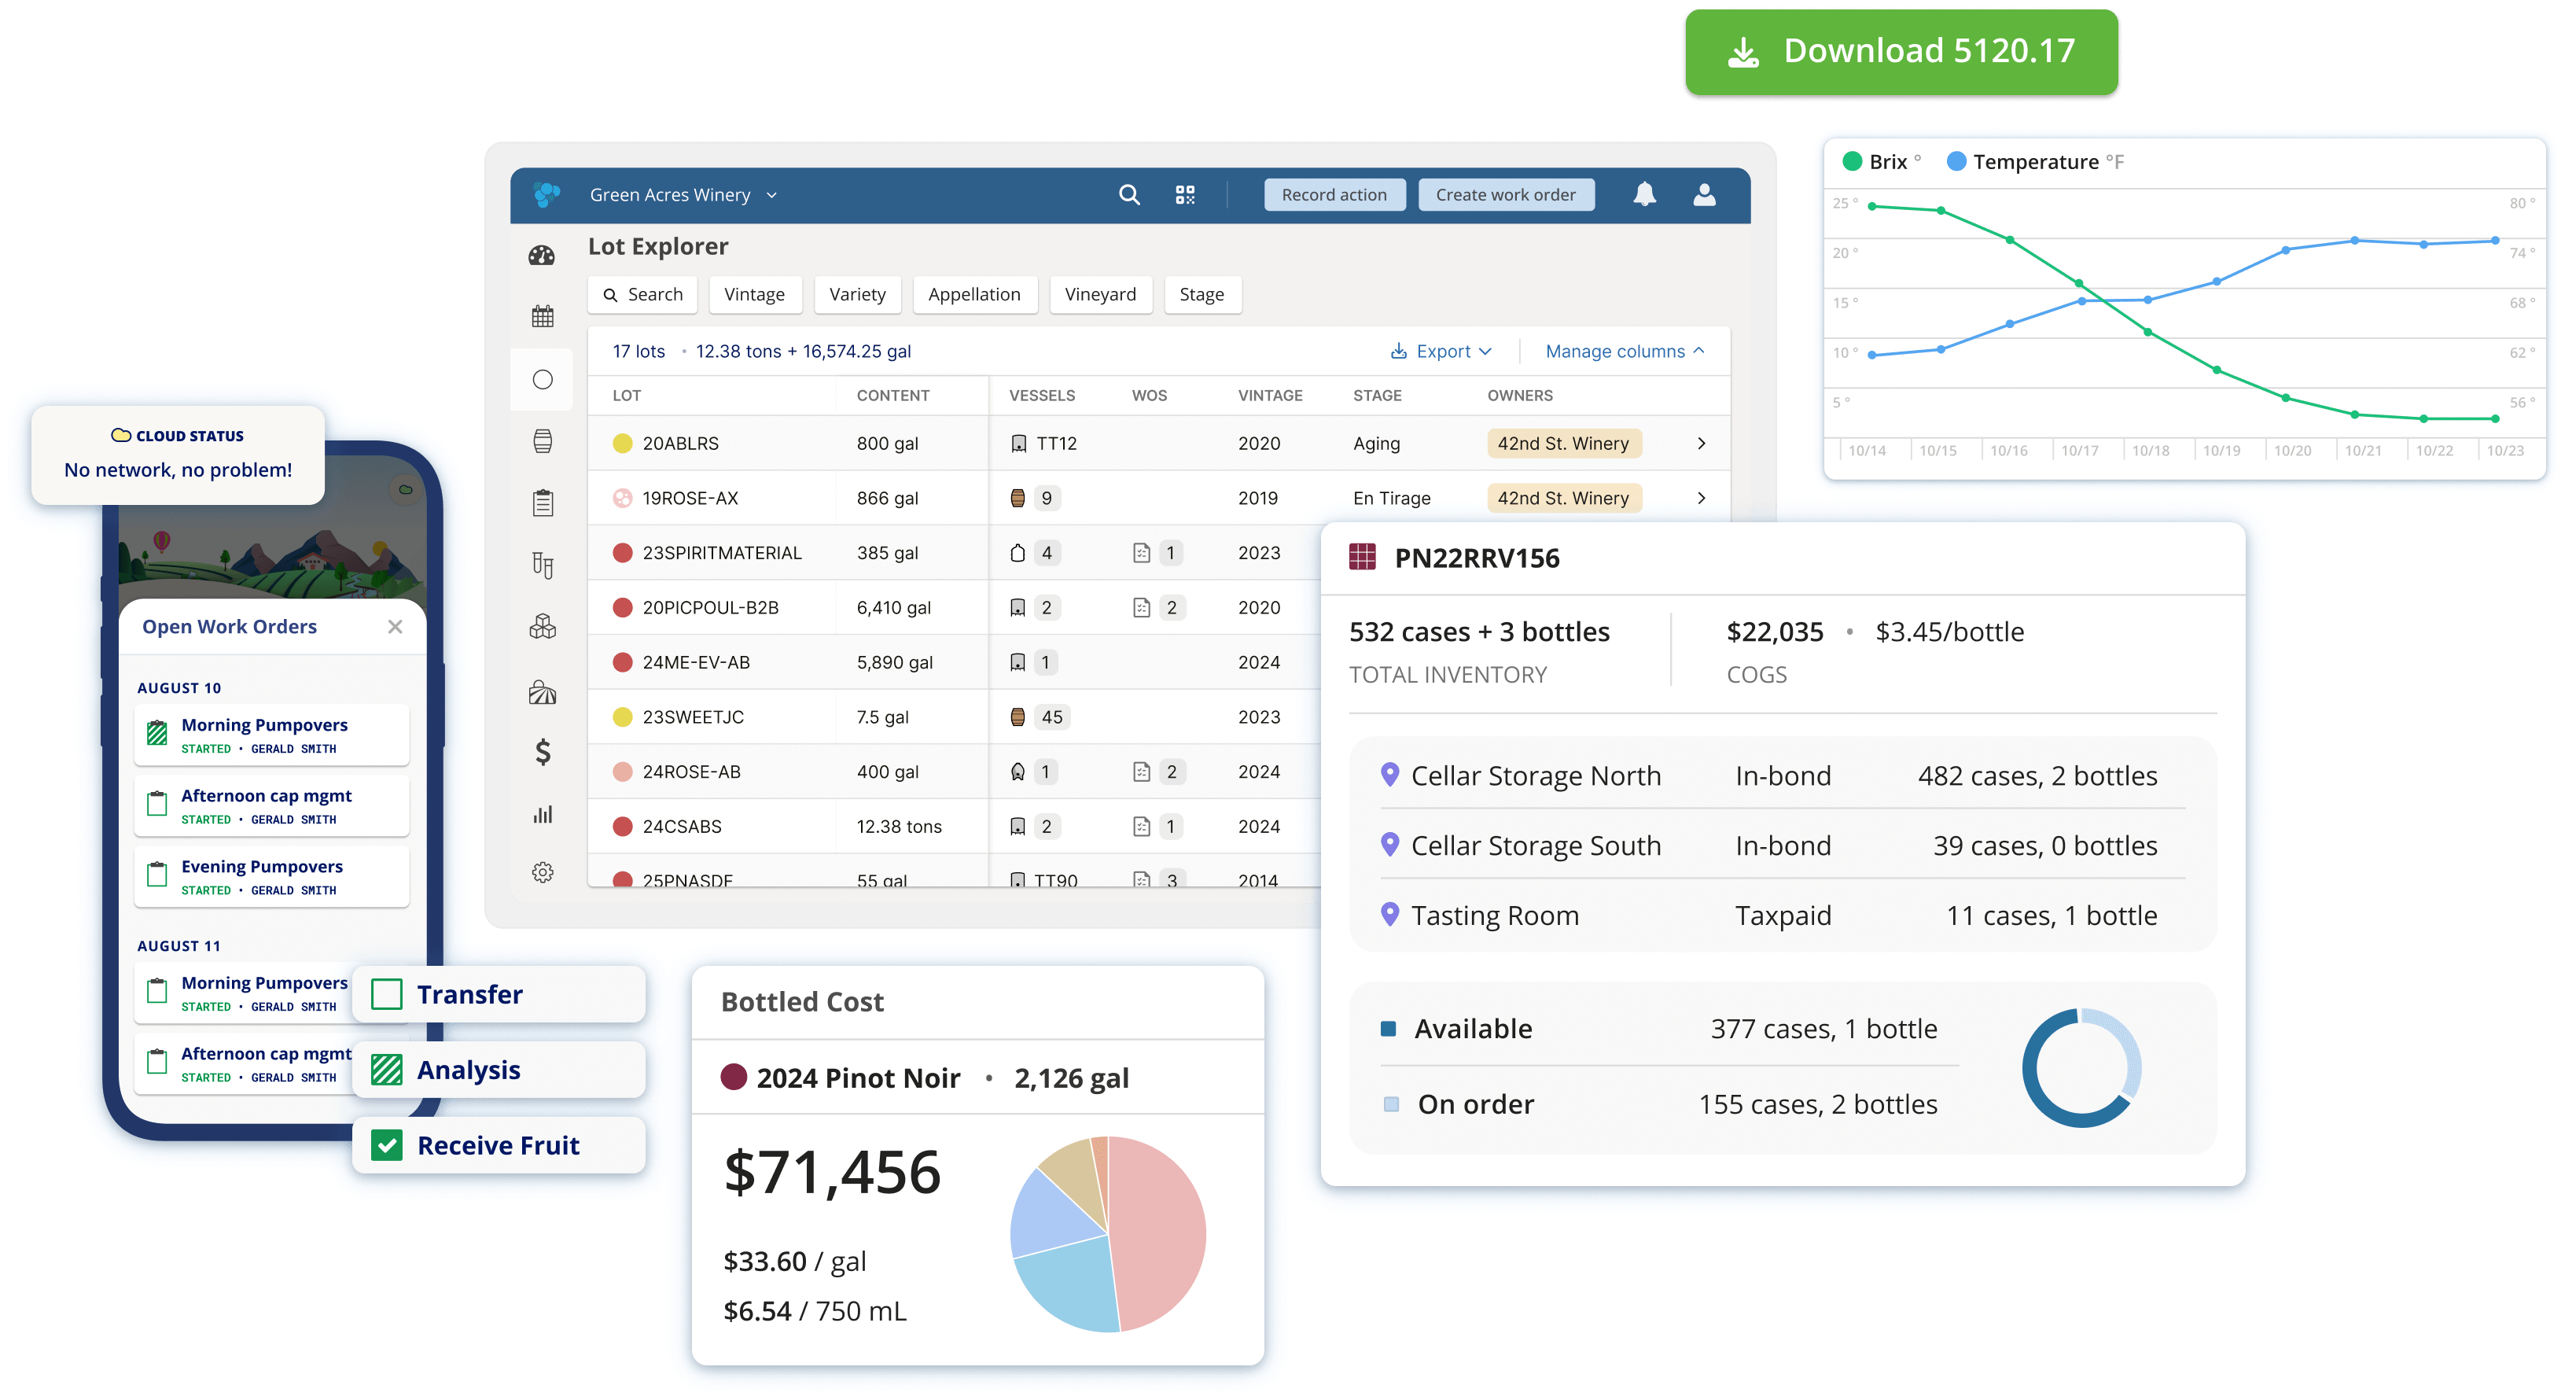2576x1400 pixels.
Task: Check the Transfer checkbox
Action: click(x=387, y=994)
